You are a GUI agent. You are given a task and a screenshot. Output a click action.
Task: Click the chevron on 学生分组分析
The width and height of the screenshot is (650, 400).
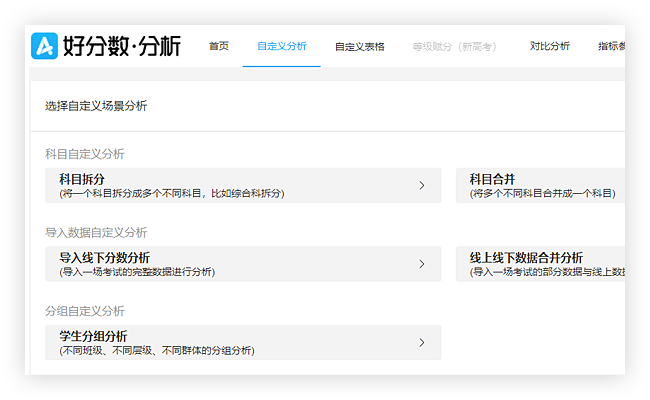pyautogui.click(x=421, y=342)
